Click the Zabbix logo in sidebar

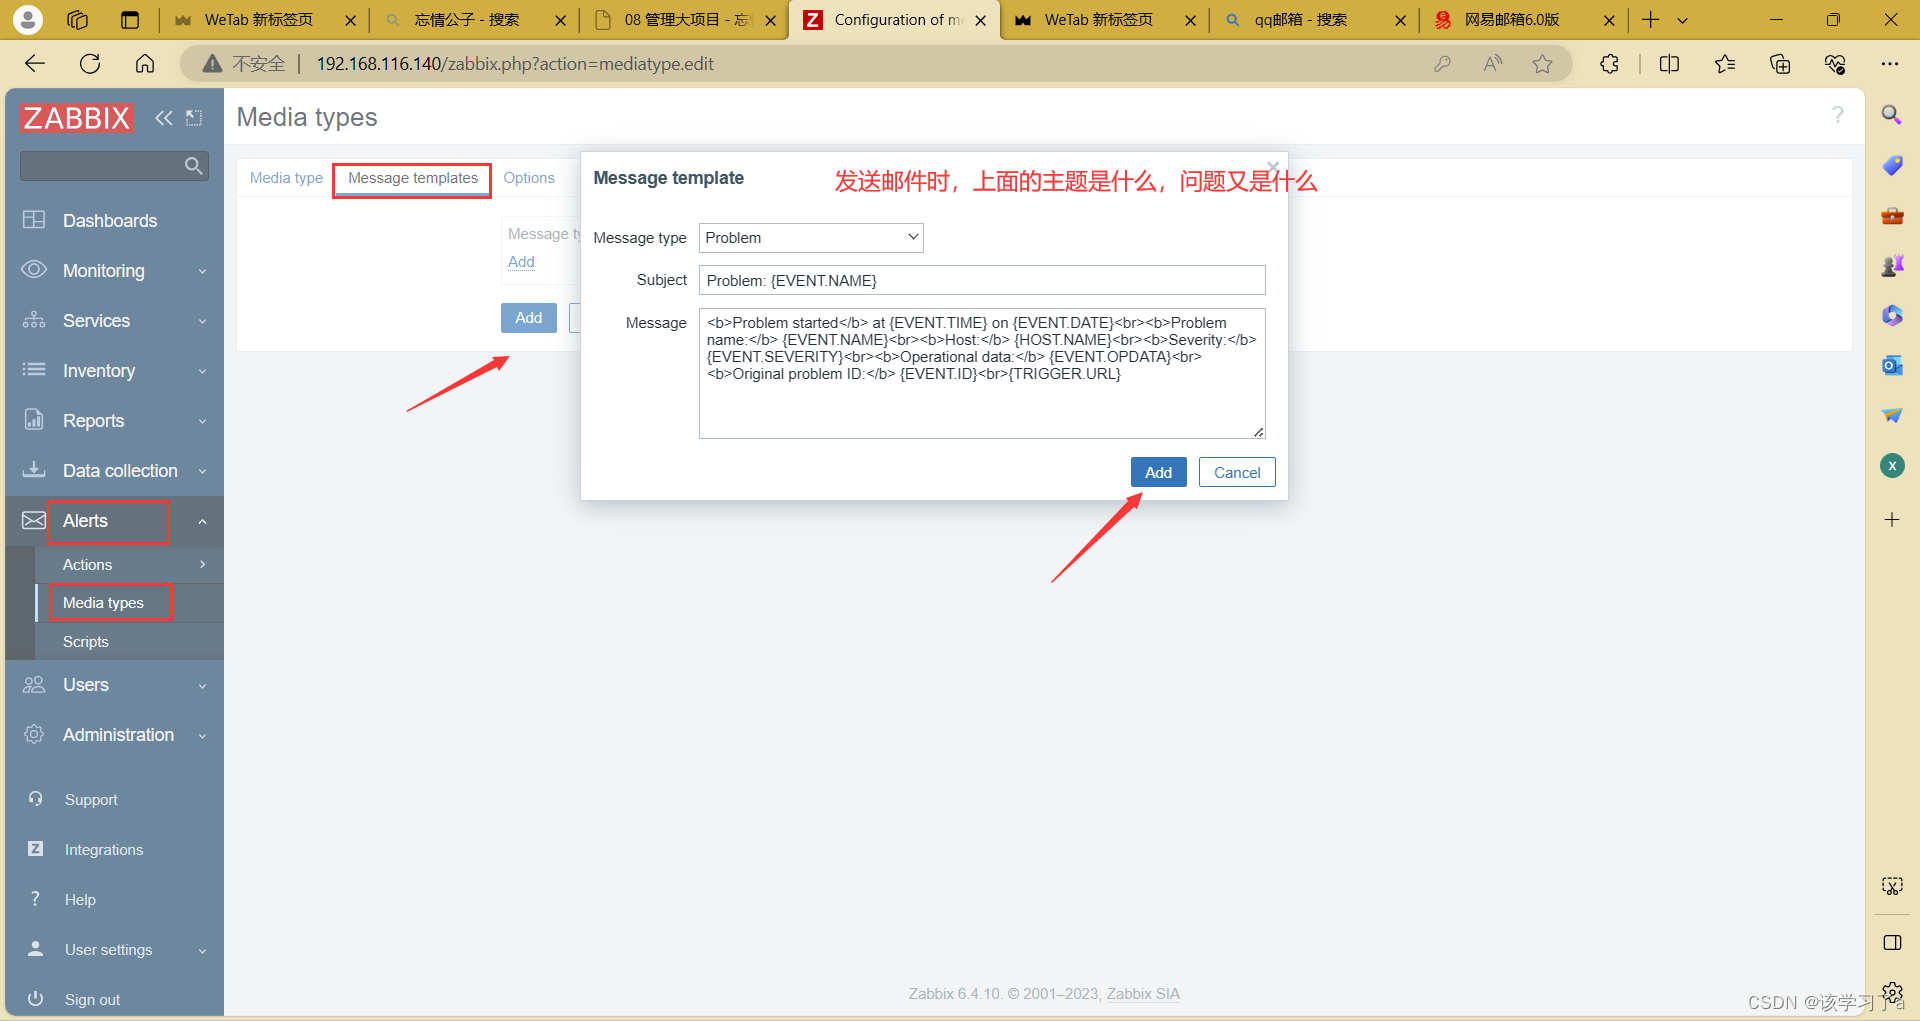coord(77,118)
